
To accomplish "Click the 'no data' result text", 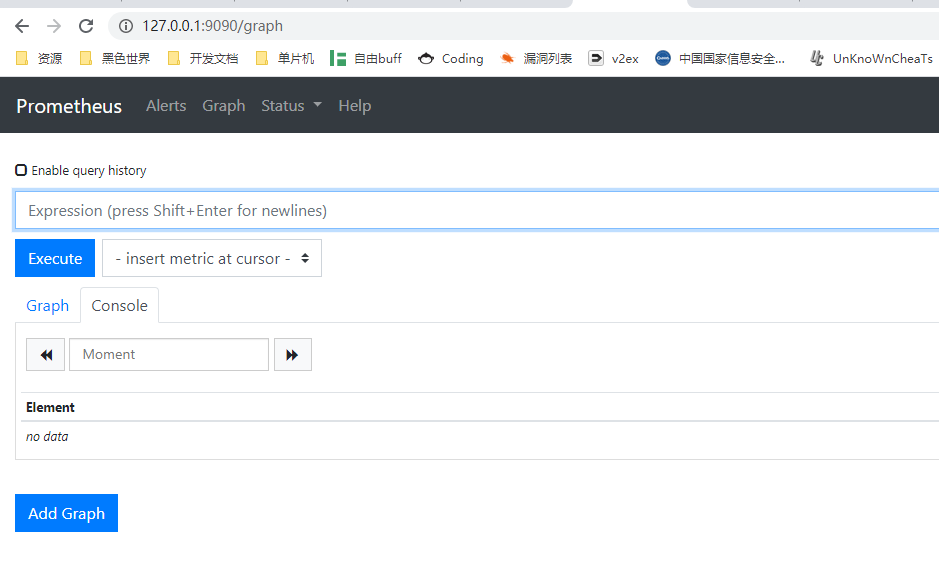I will click(x=47, y=437).
